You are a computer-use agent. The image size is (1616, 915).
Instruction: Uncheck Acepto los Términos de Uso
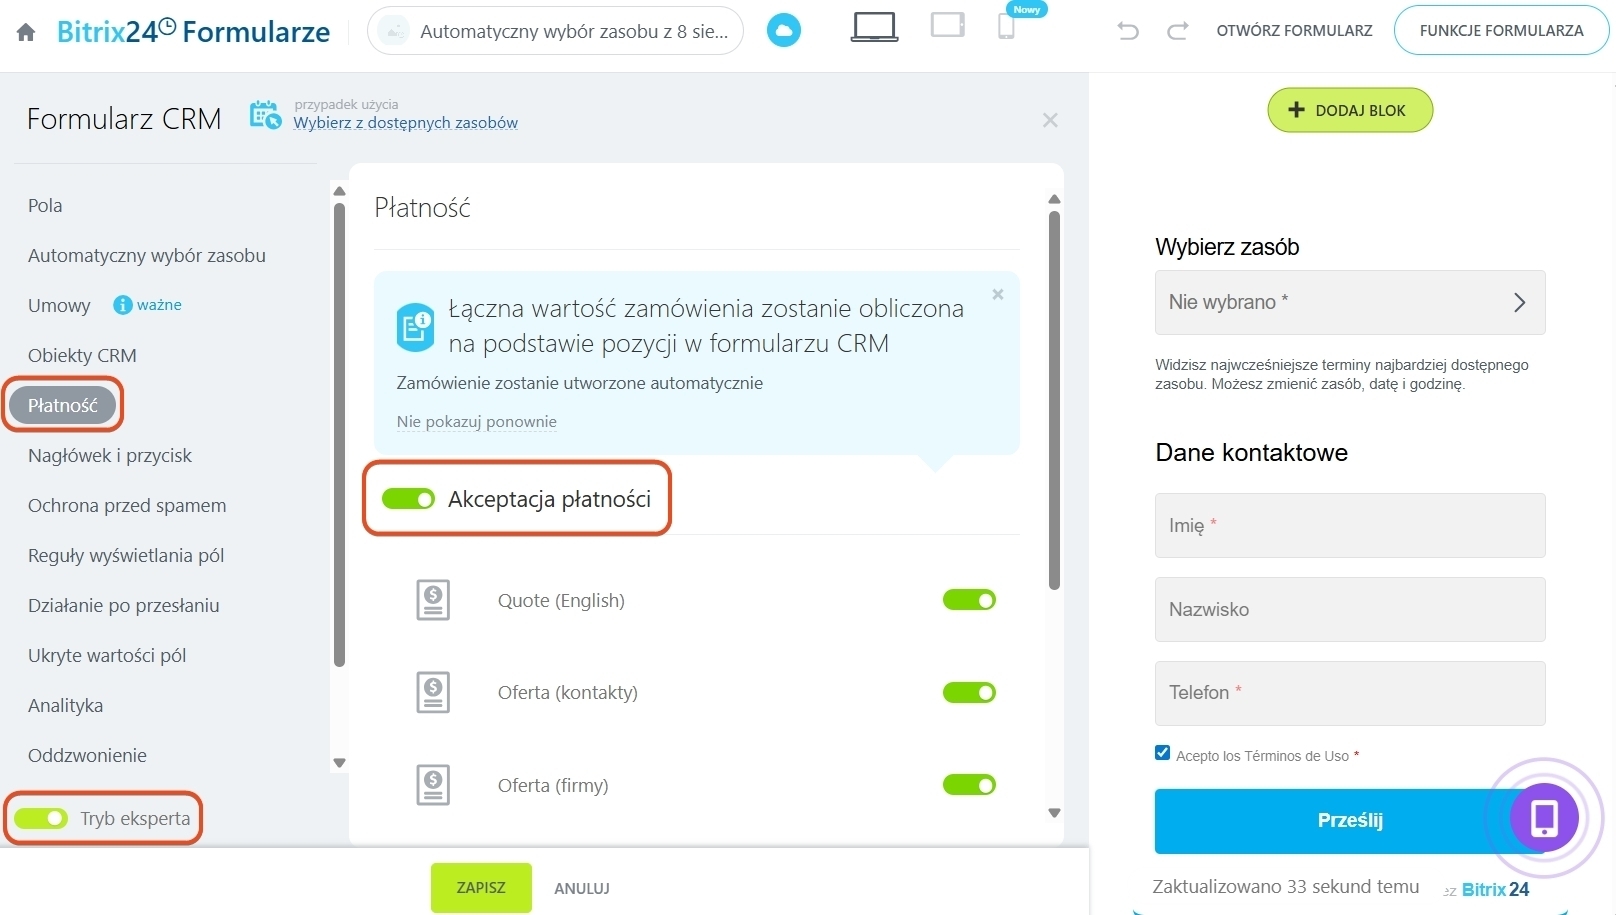pyautogui.click(x=1162, y=753)
